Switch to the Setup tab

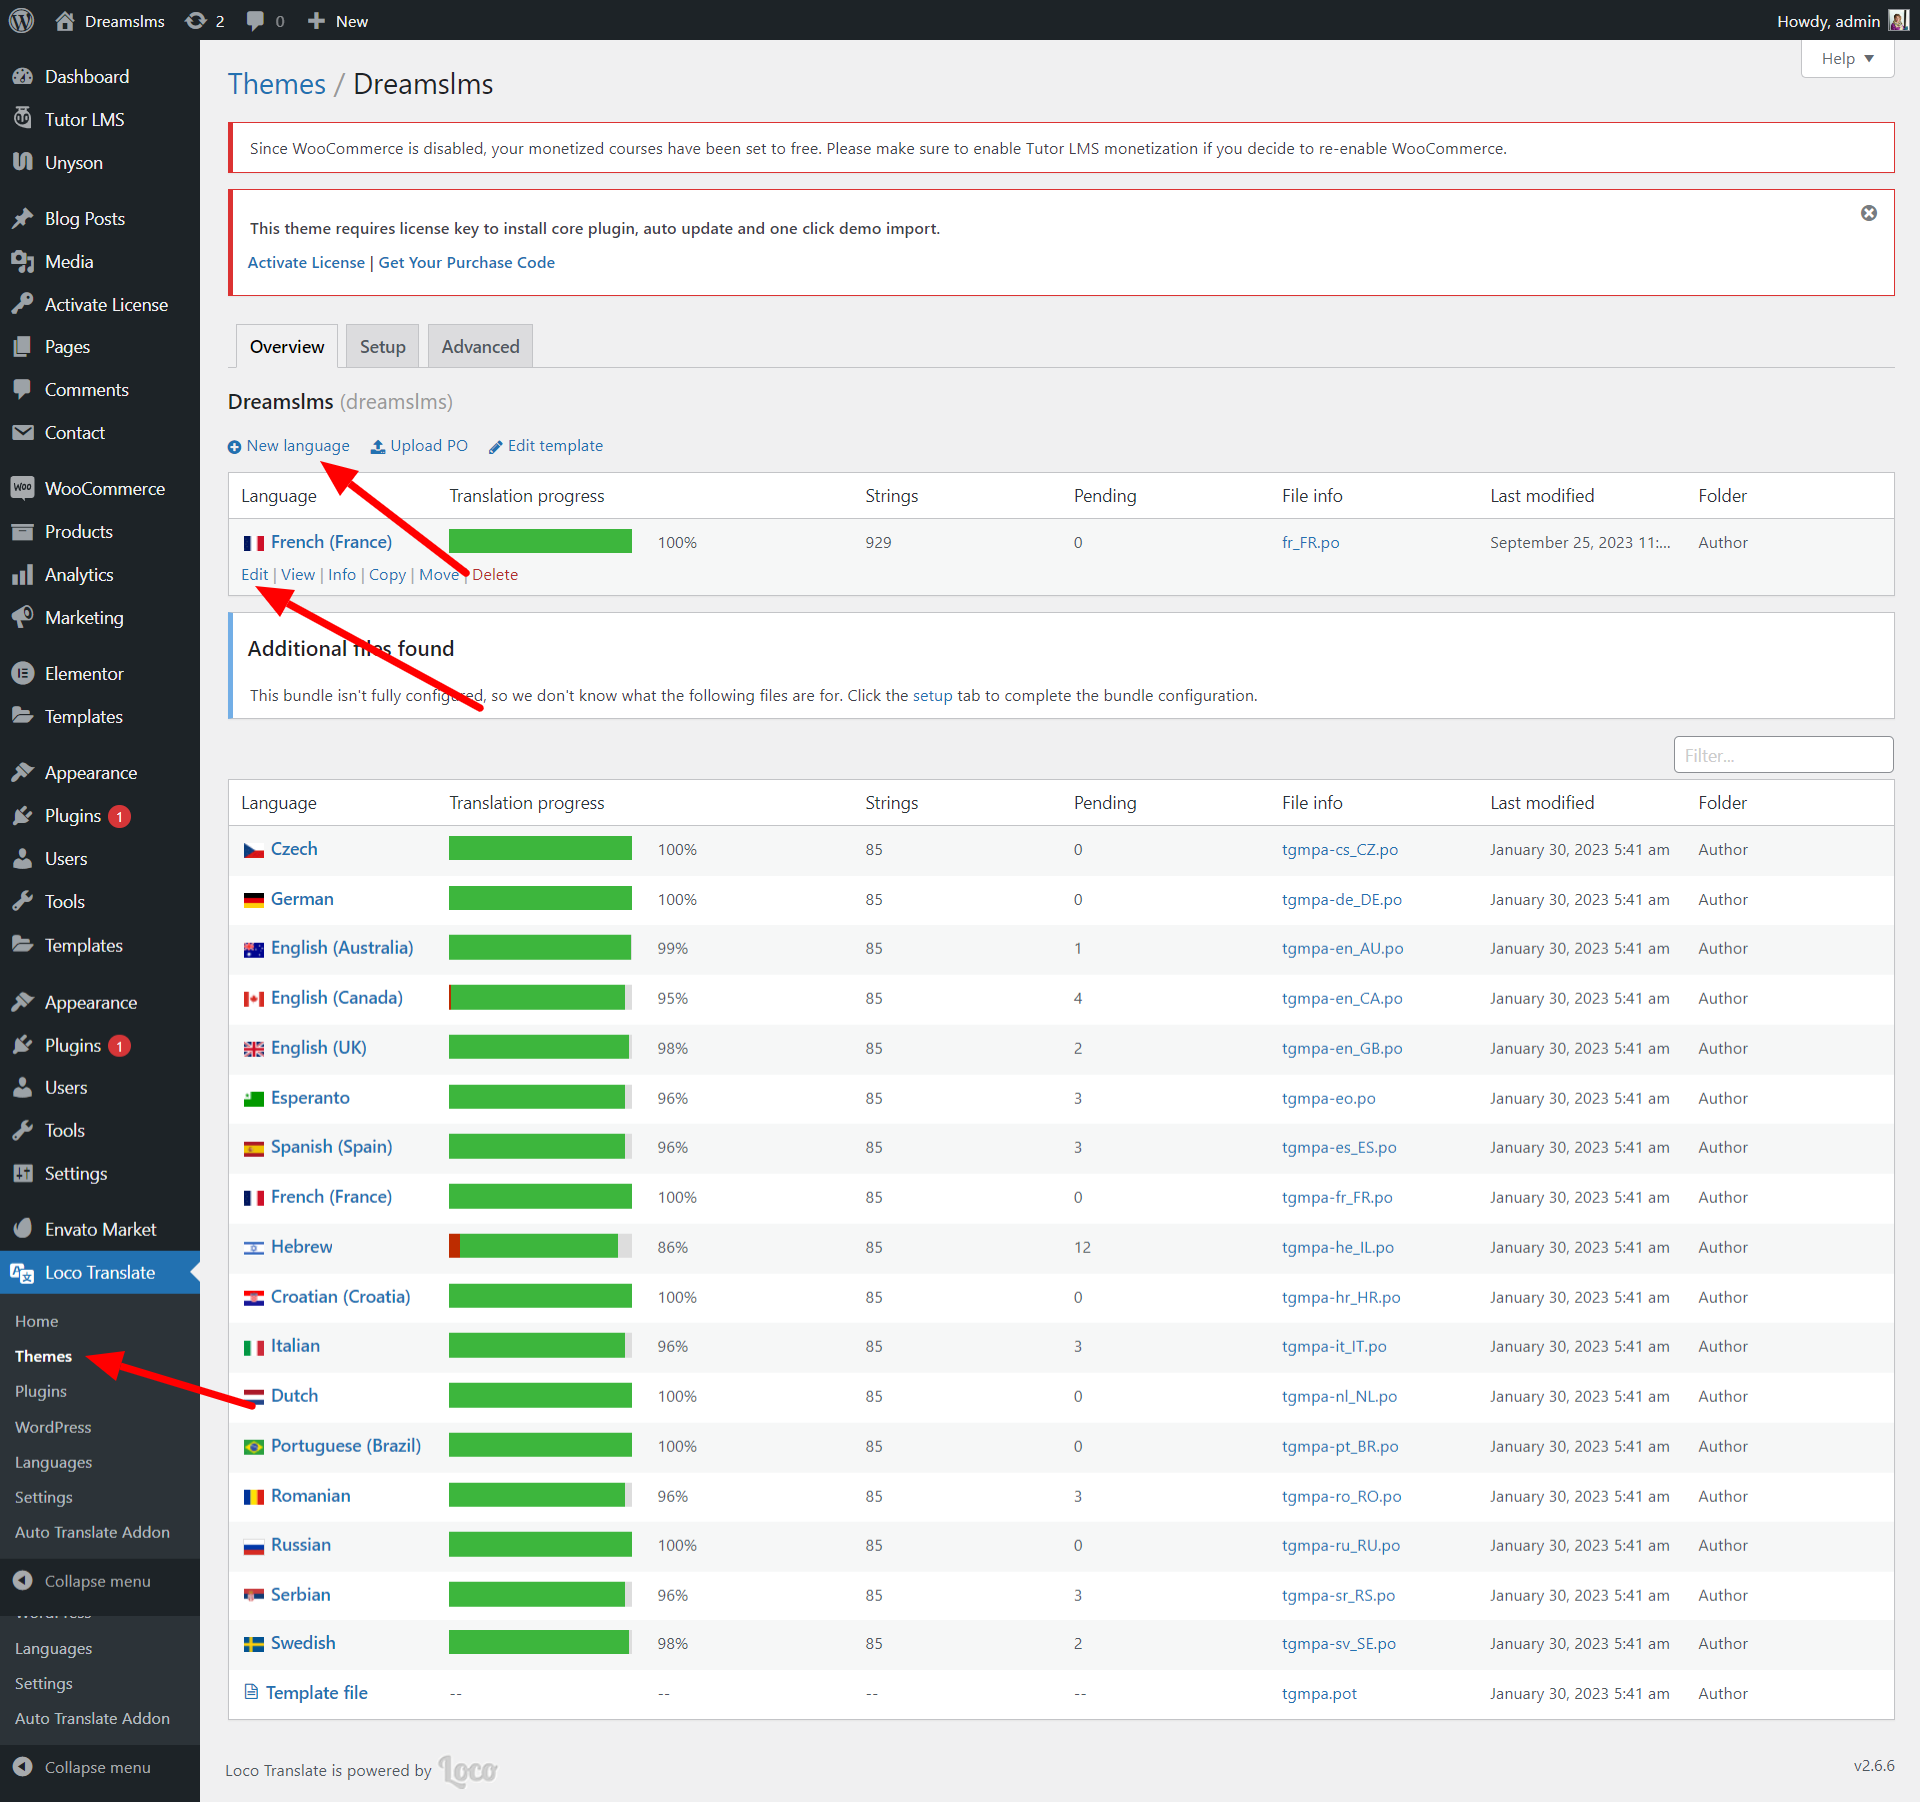pos(382,347)
